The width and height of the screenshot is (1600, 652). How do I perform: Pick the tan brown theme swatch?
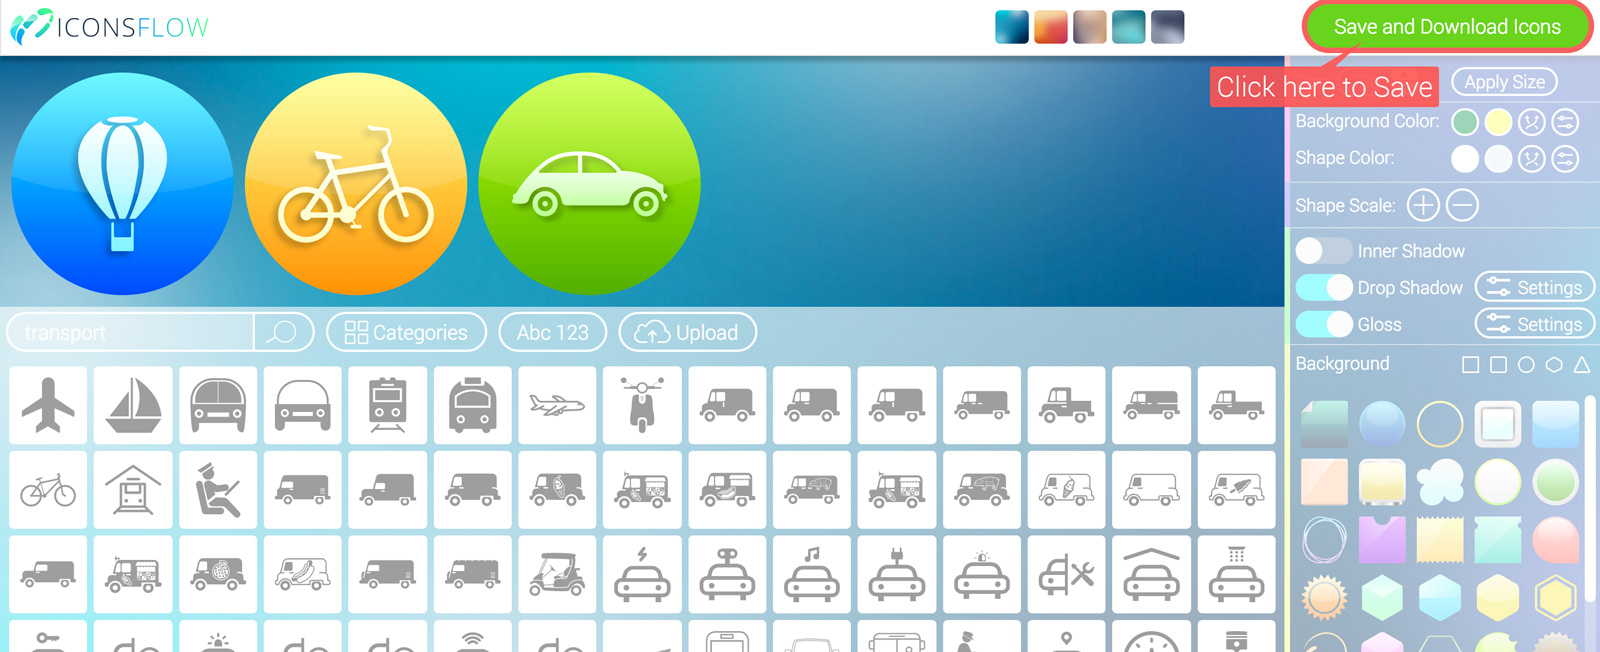pos(1090,27)
